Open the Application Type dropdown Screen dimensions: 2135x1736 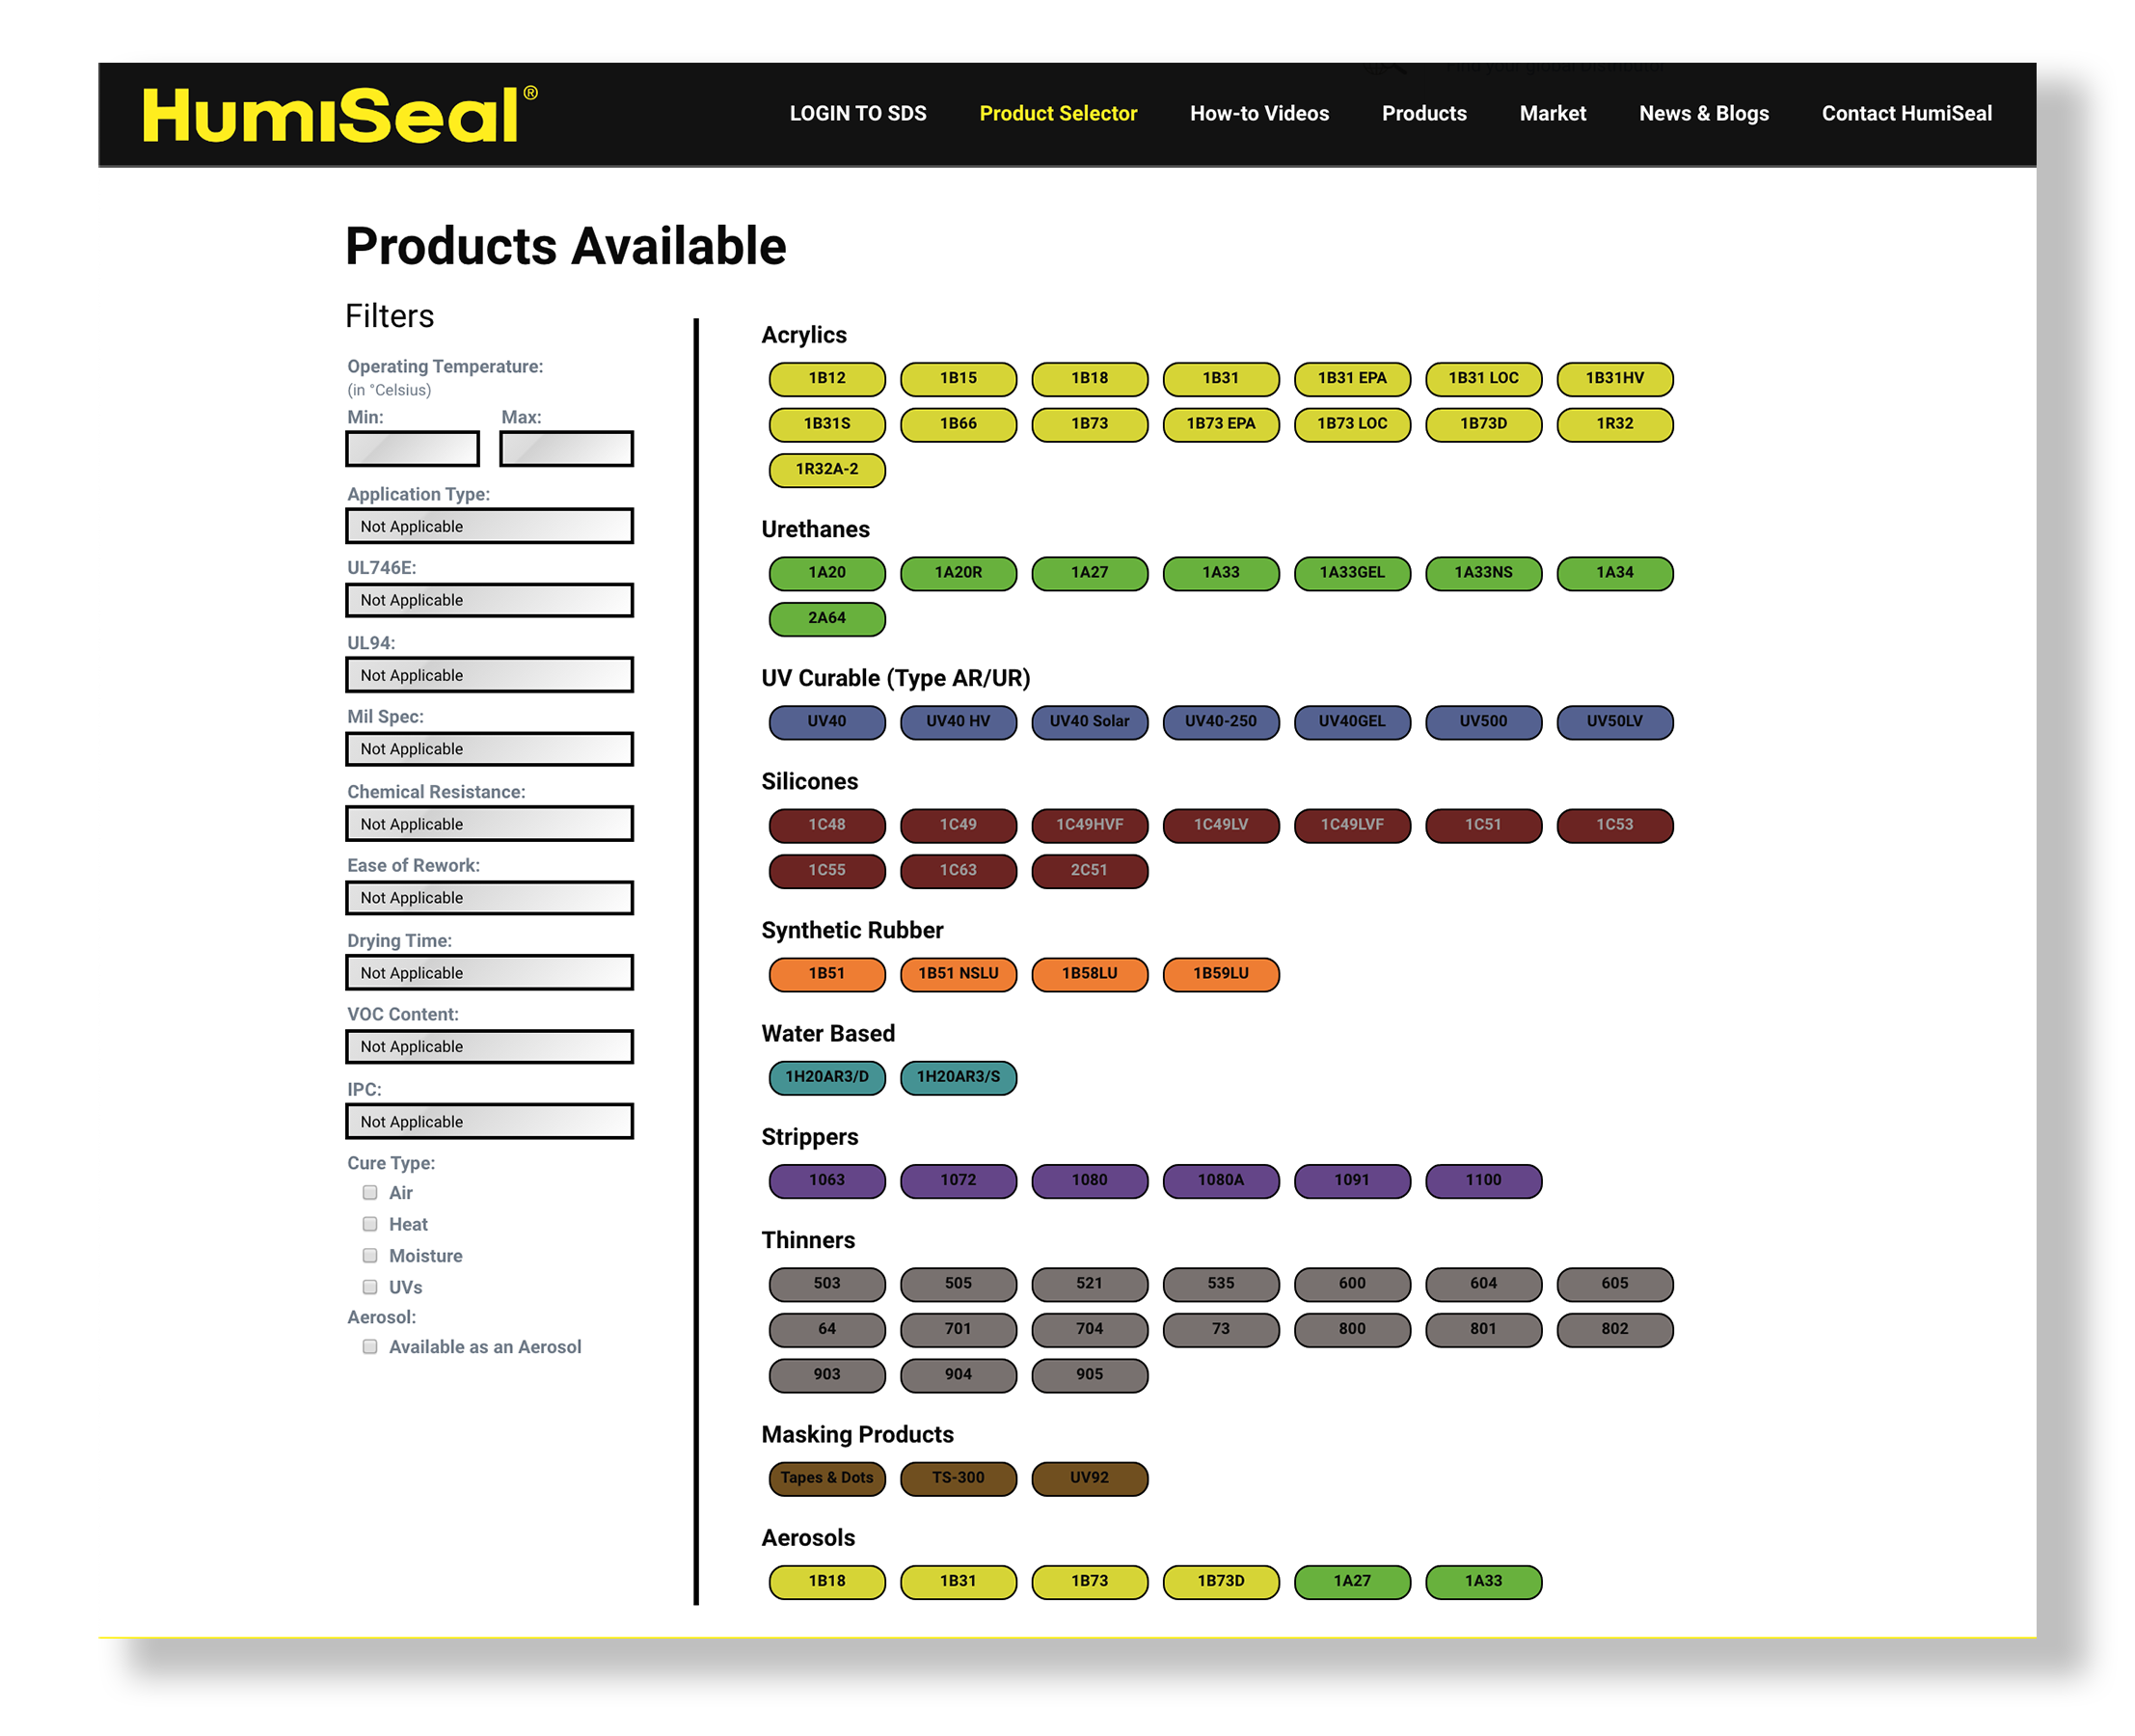point(489,526)
